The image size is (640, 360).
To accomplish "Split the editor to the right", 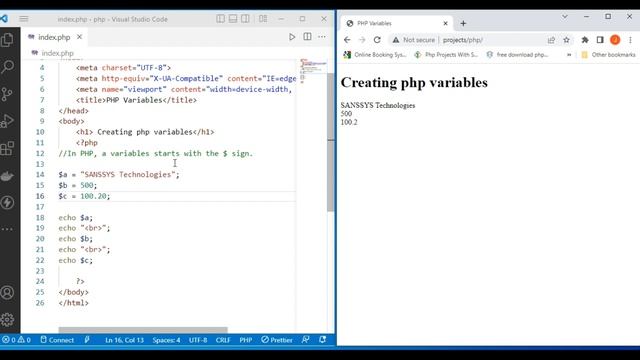I will coord(307,37).
